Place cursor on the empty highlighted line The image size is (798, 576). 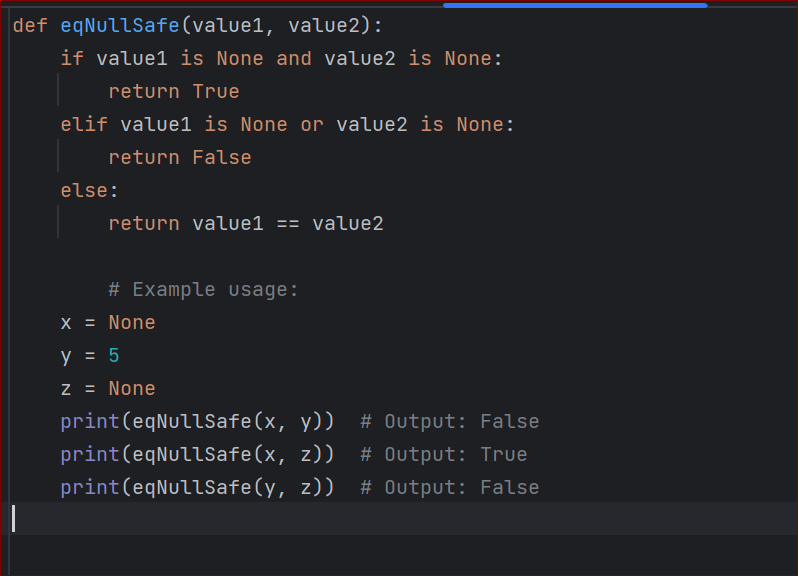[x=399, y=519]
